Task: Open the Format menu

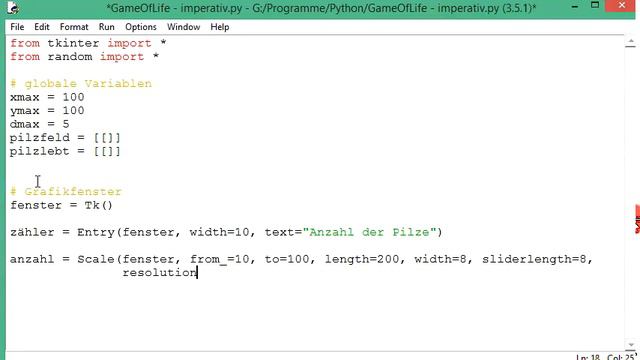Action: (x=74, y=27)
